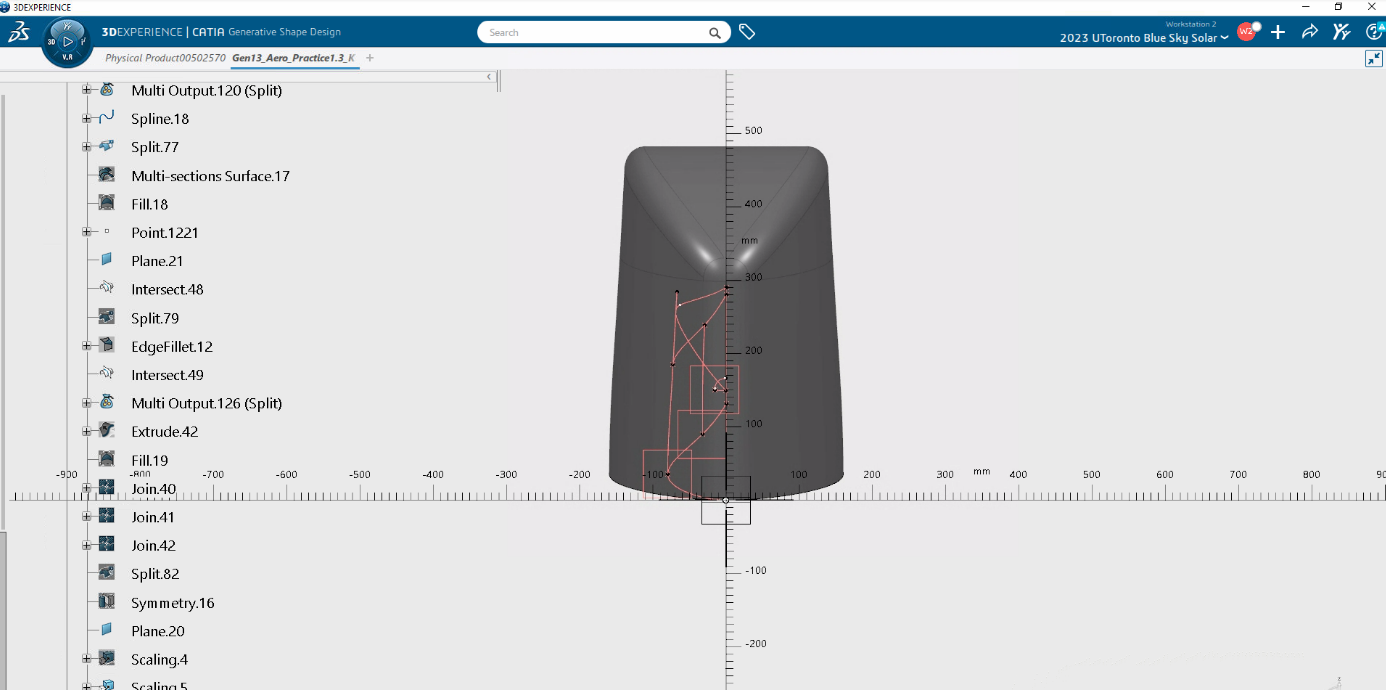
Task: Open the 6WTags tag icon
Action: [747, 32]
